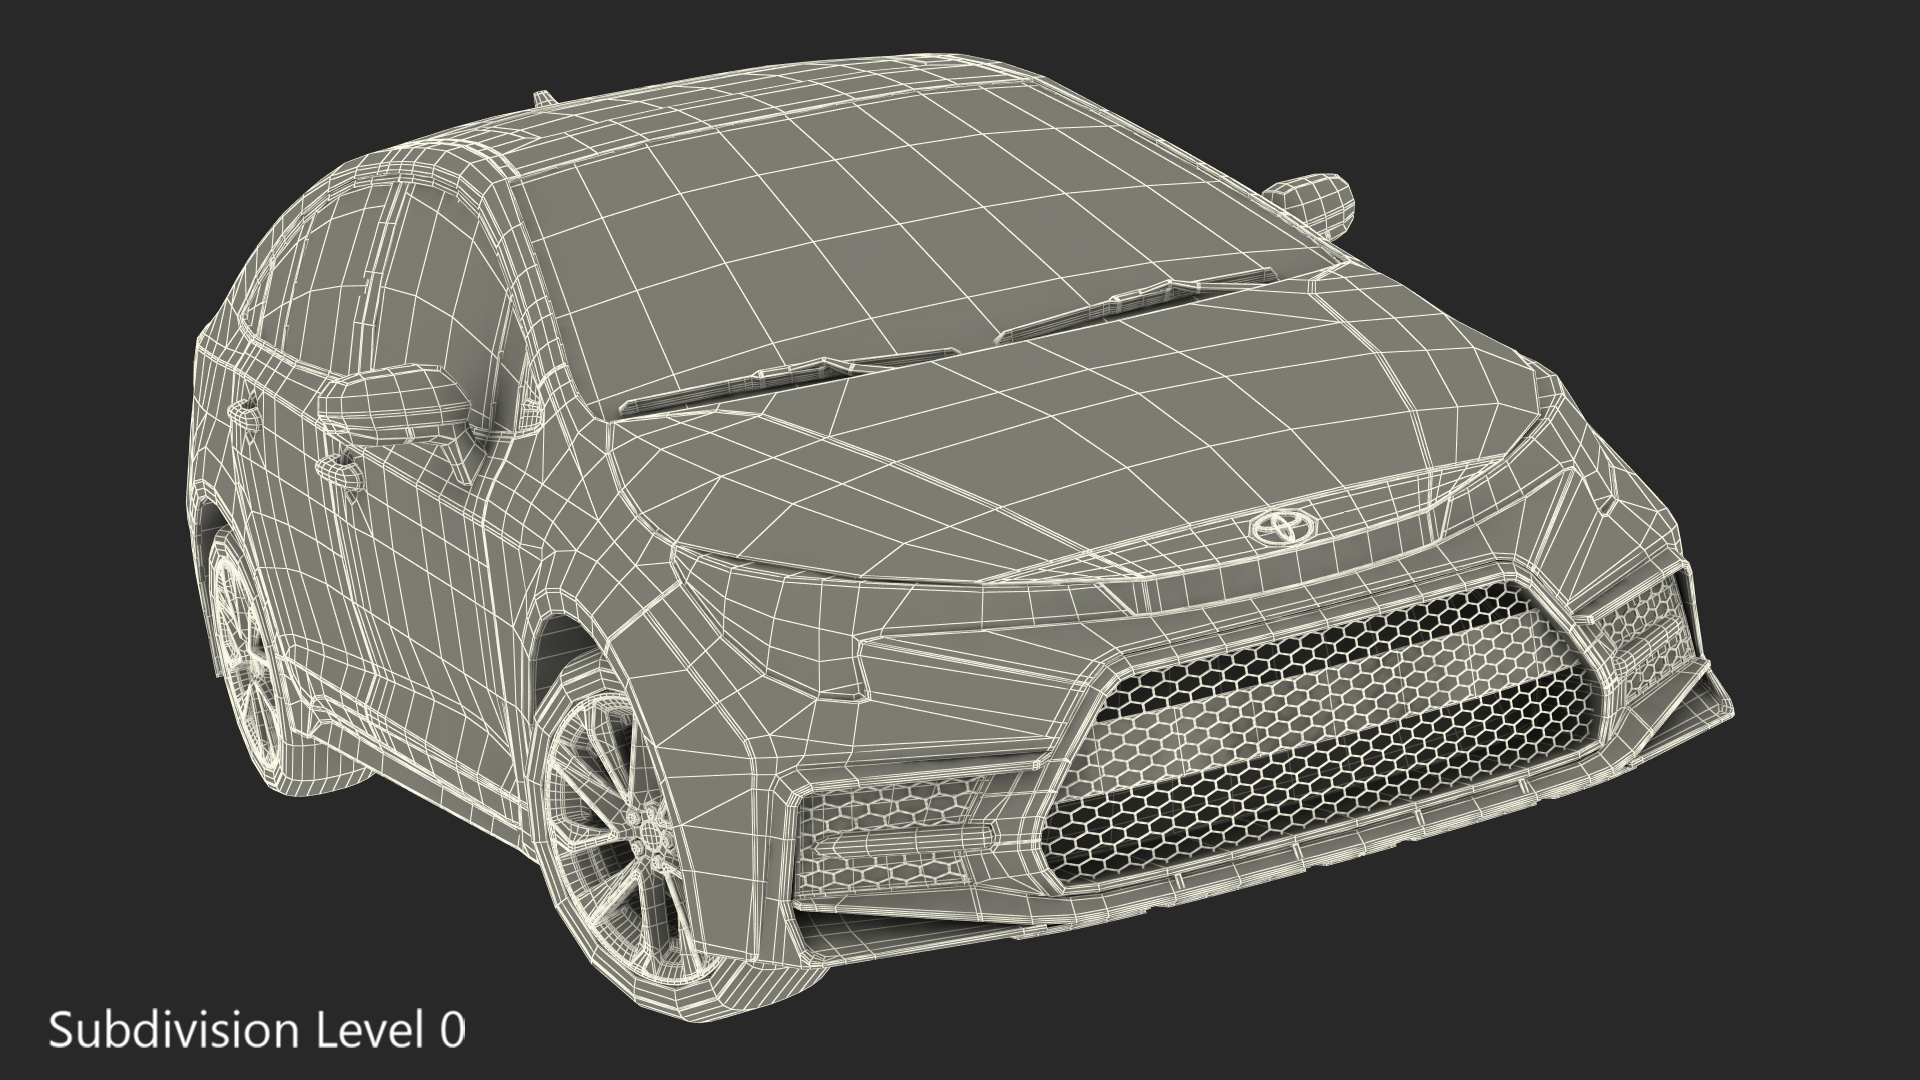
Task: Click the large honeycomb front grille
Action: tap(1320, 735)
